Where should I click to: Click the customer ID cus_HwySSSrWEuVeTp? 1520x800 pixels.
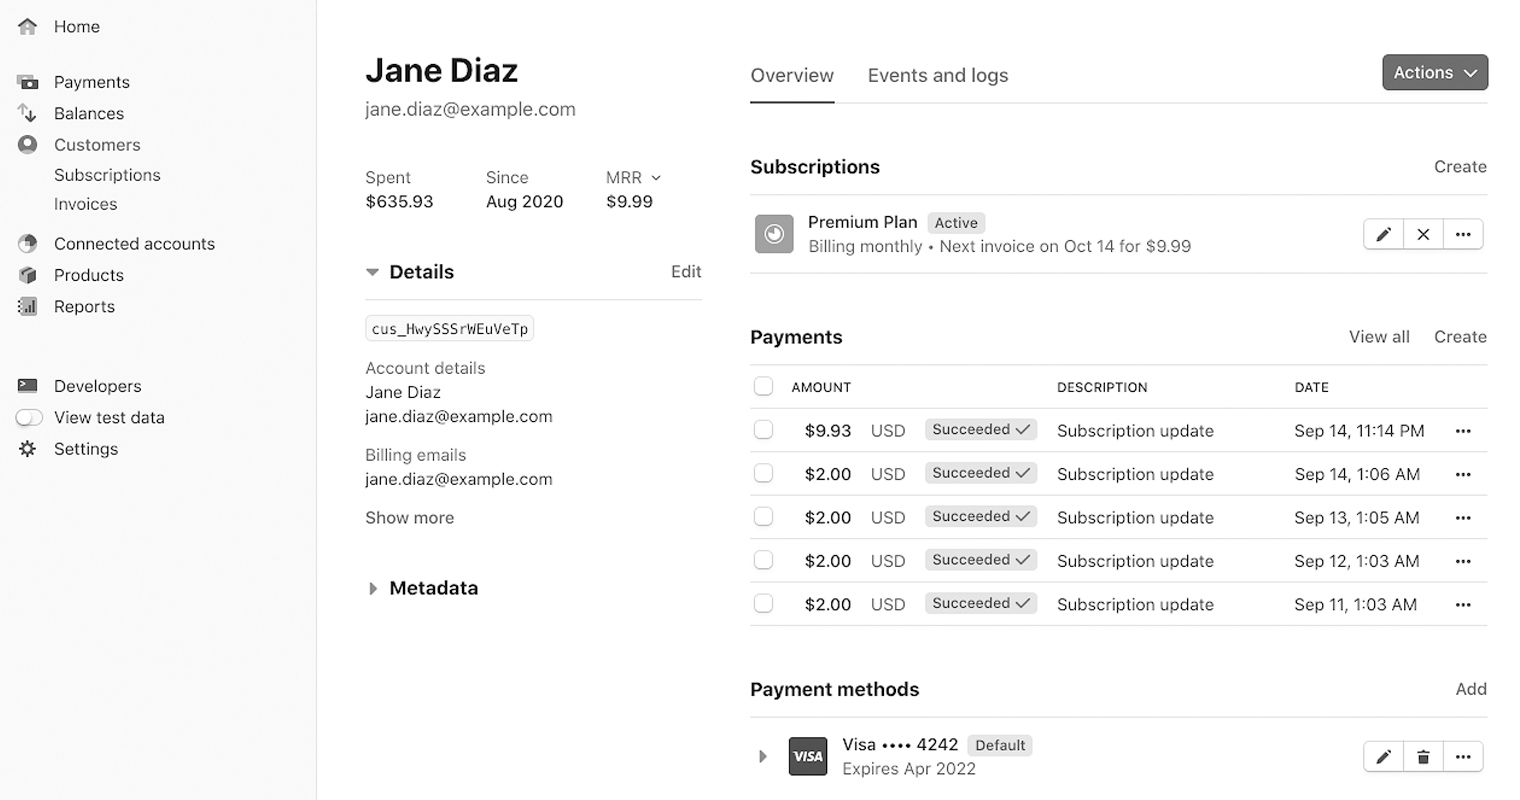coord(449,329)
